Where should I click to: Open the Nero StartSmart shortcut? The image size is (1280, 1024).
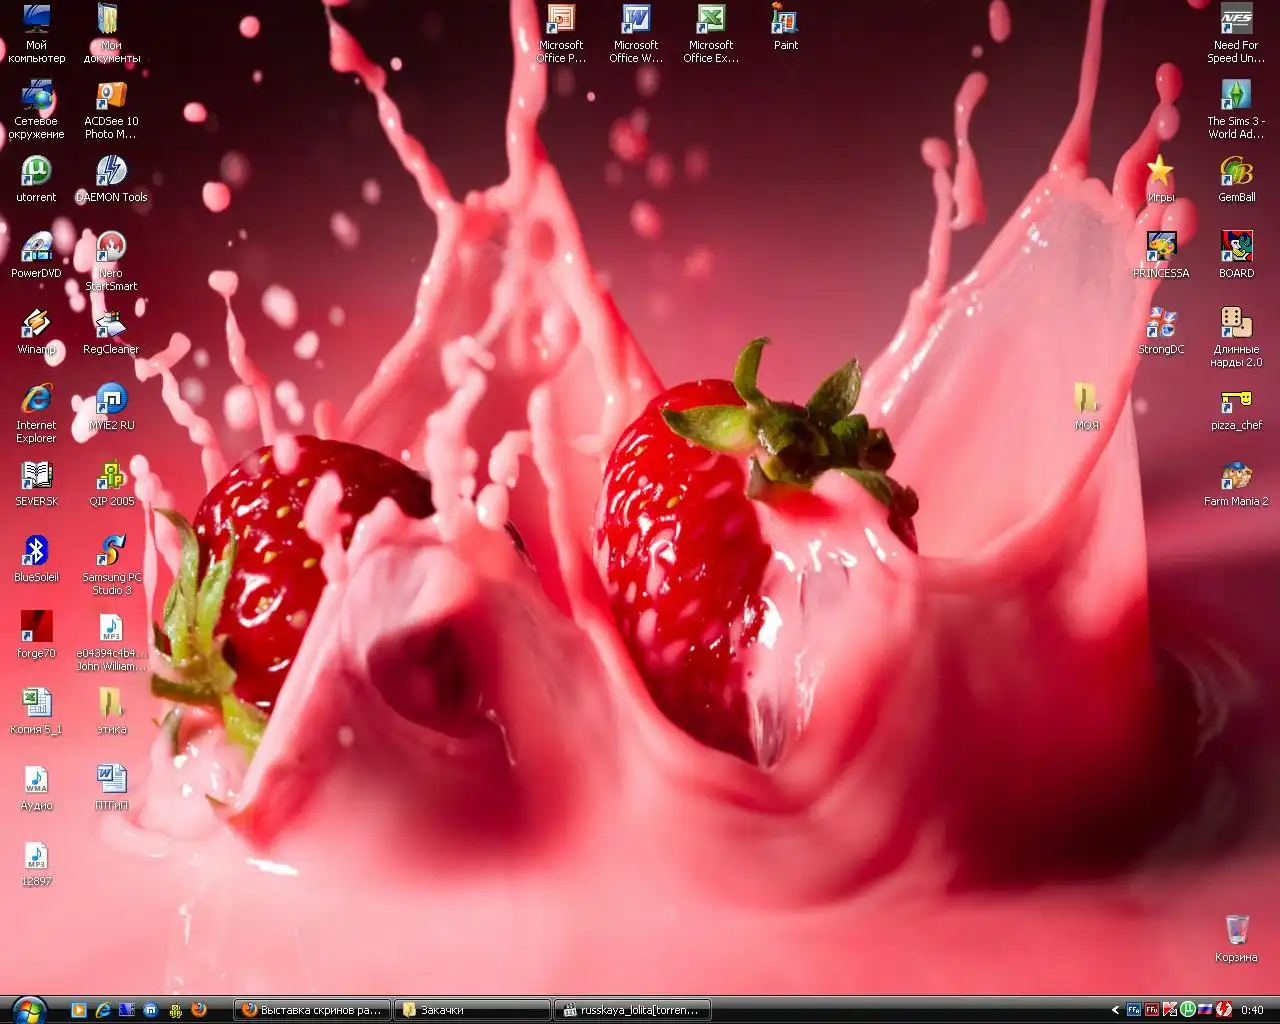[x=111, y=249]
